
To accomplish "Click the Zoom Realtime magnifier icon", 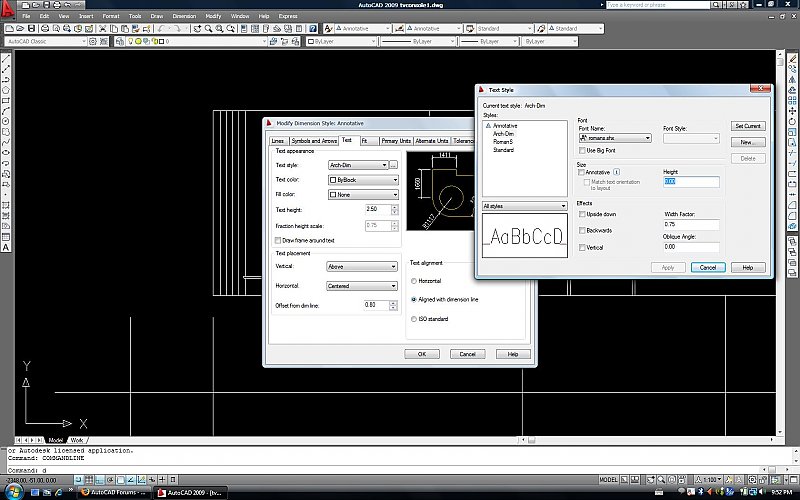I will pos(208,29).
